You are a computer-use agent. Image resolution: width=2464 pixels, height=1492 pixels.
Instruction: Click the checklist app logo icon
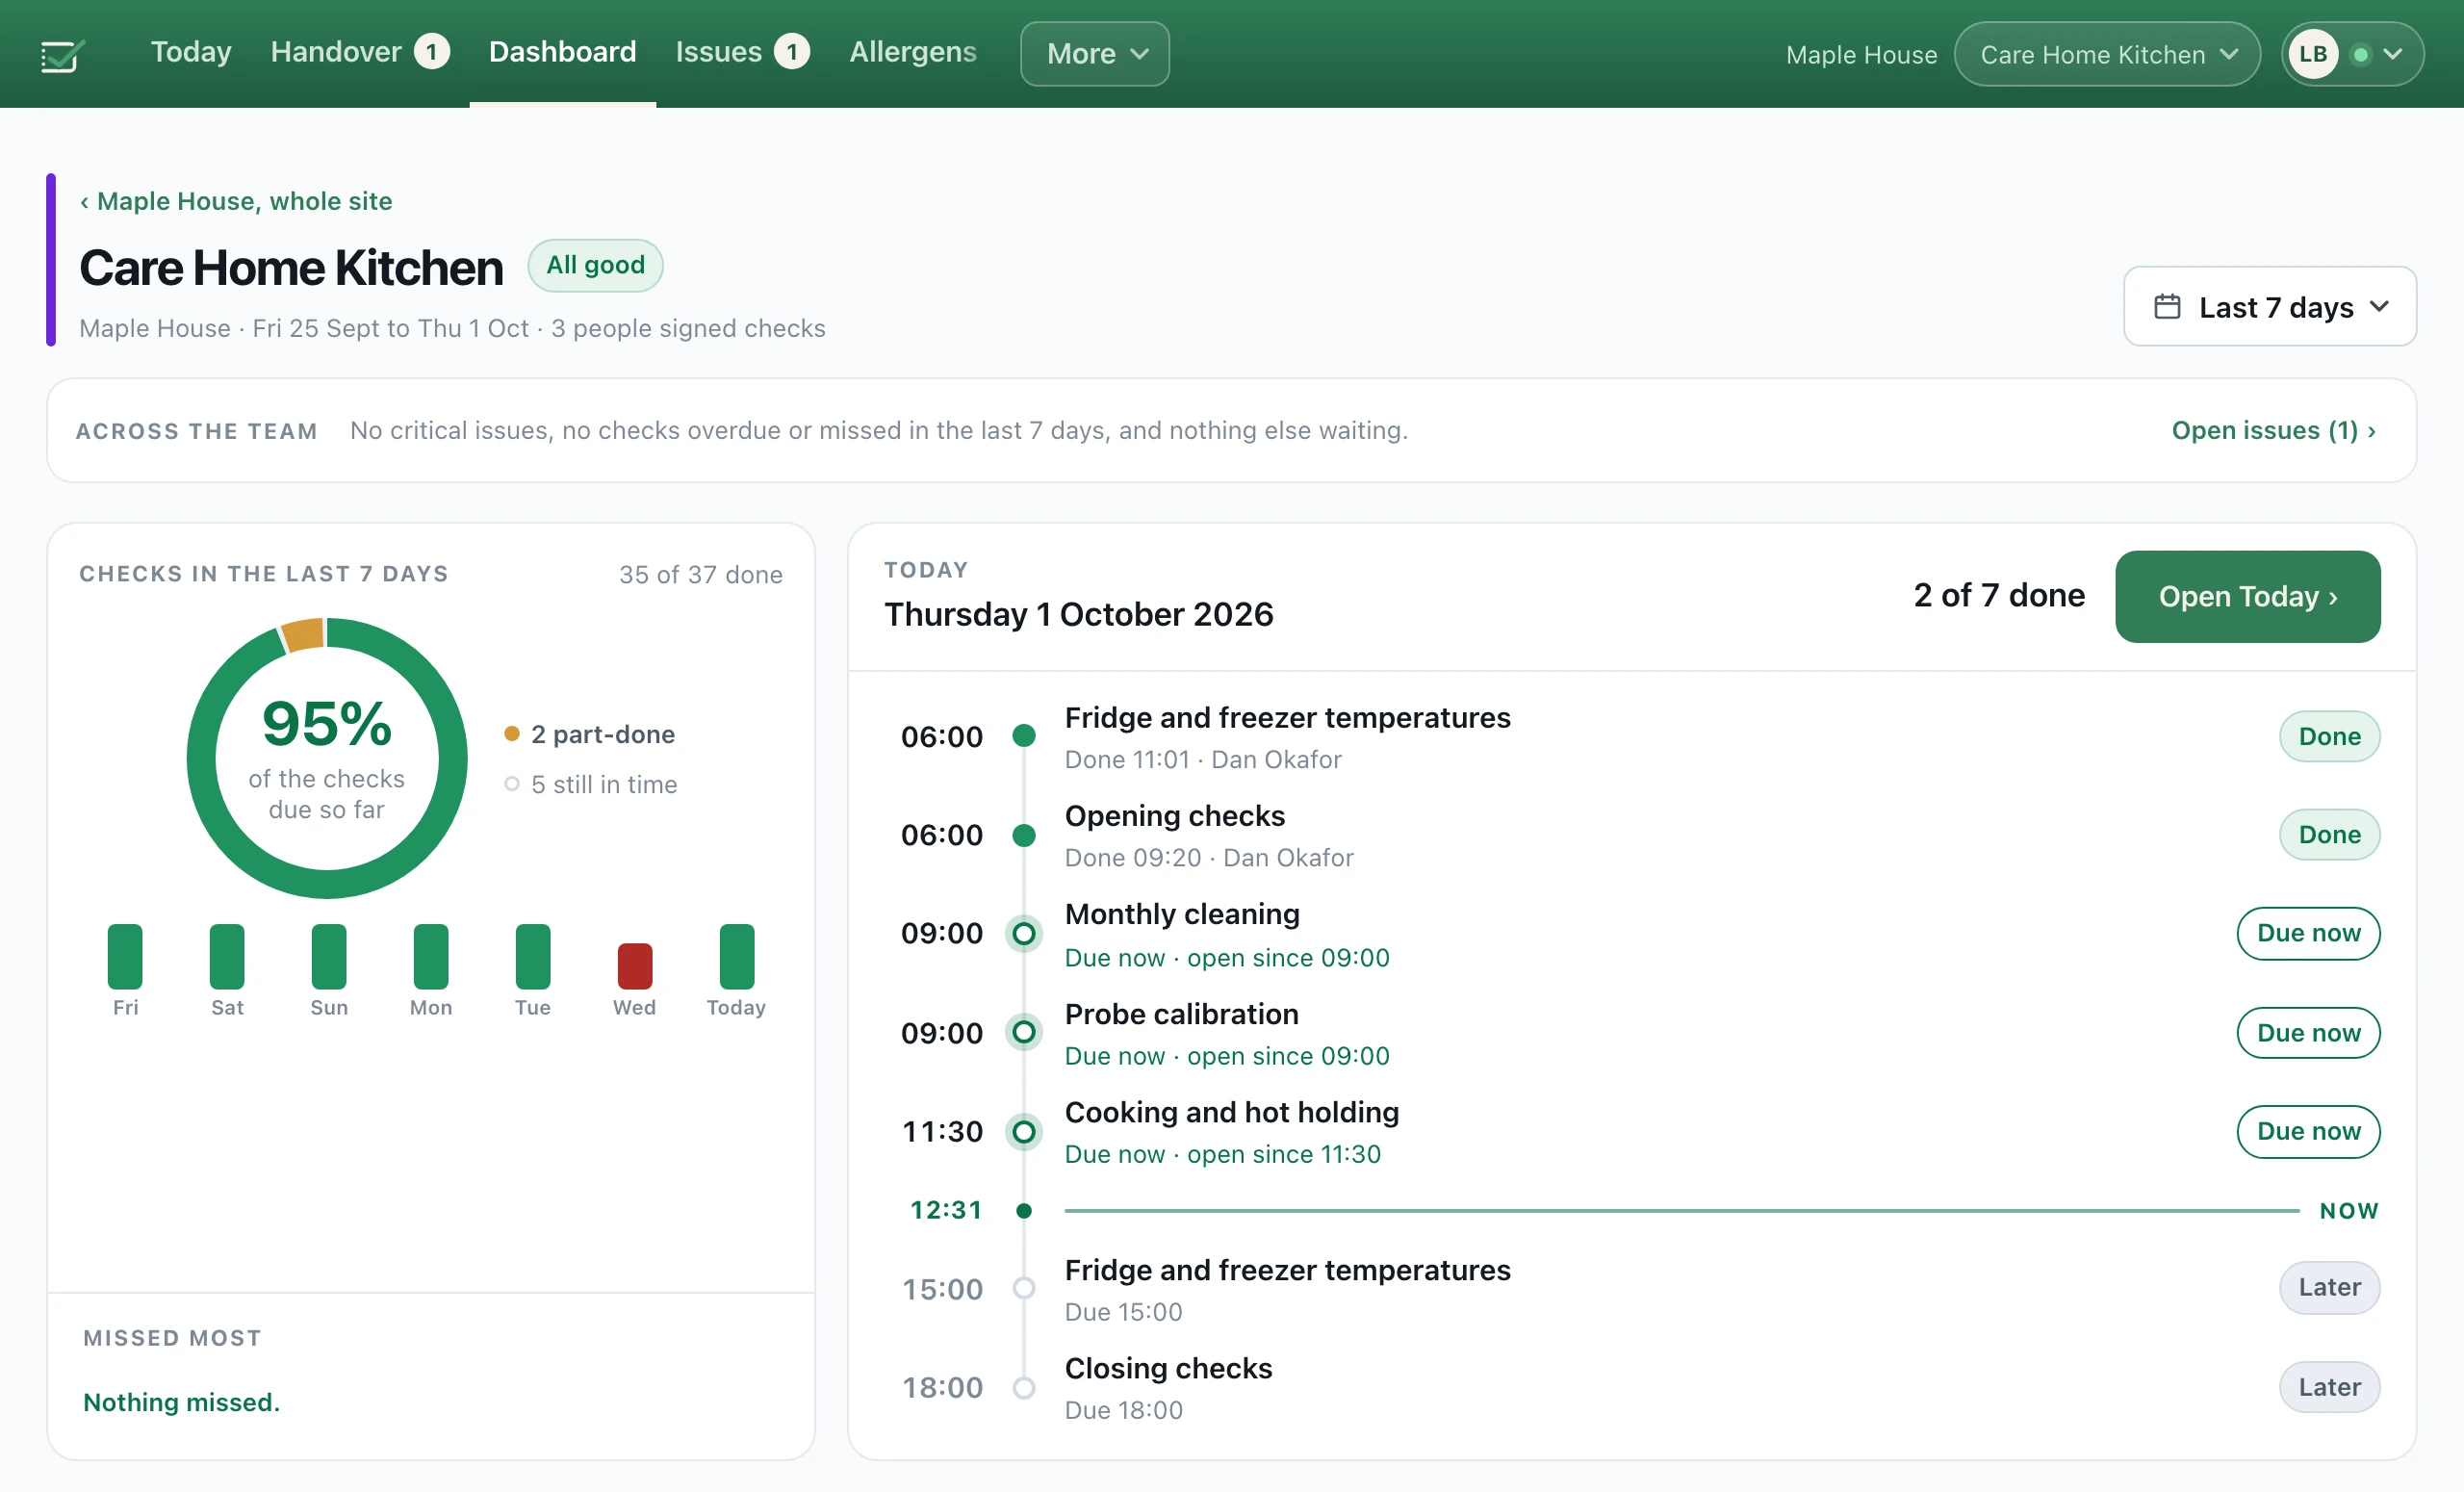click(x=62, y=55)
